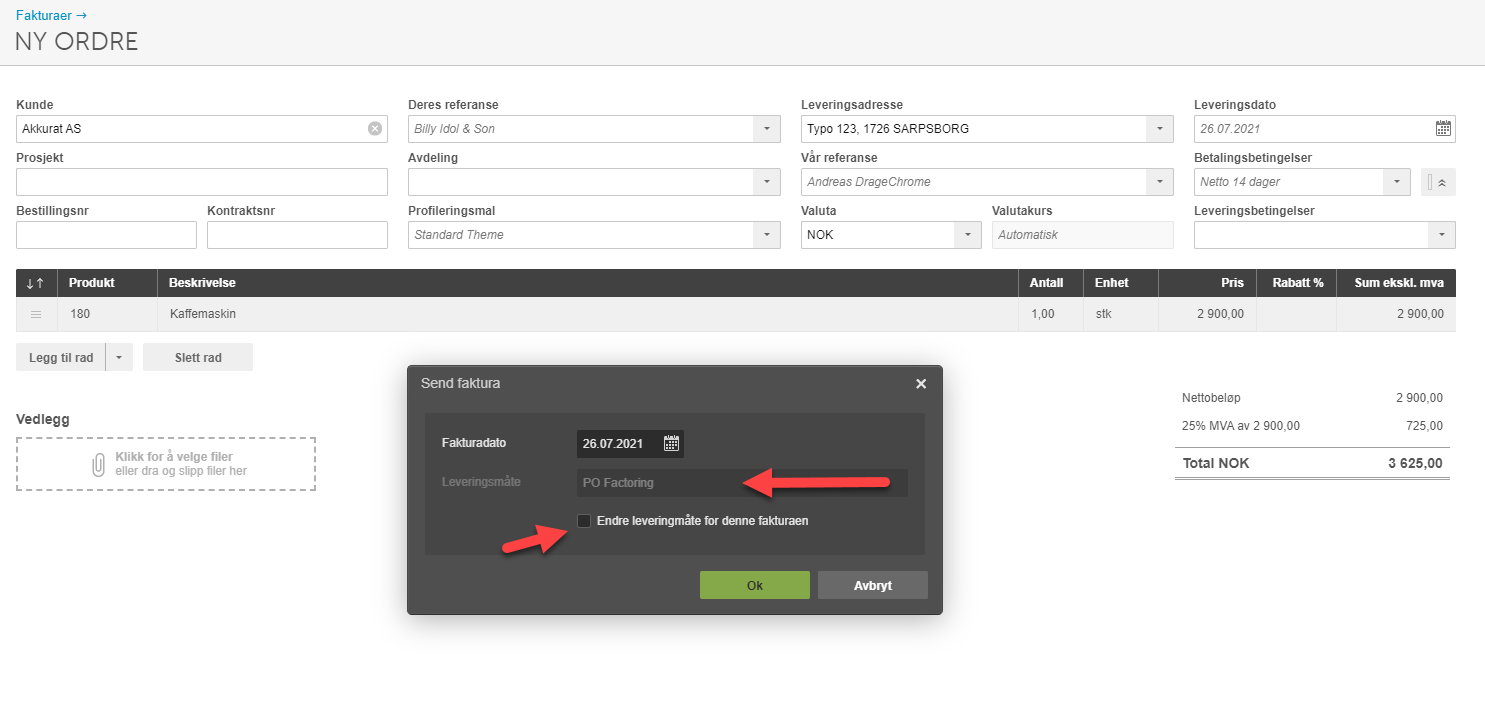The height and width of the screenshot is (723, 1485).
Task: Click the Valutakurs Automatisk field
Action: [1082, 235]
